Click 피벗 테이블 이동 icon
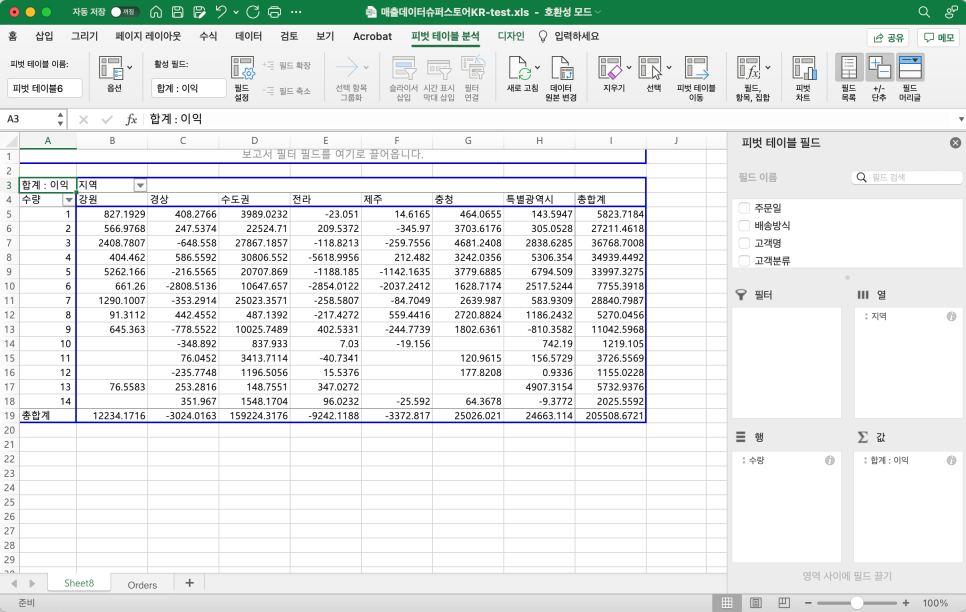Screen dimensions: 966x612 pyautogui.click(x=696, y=69)
